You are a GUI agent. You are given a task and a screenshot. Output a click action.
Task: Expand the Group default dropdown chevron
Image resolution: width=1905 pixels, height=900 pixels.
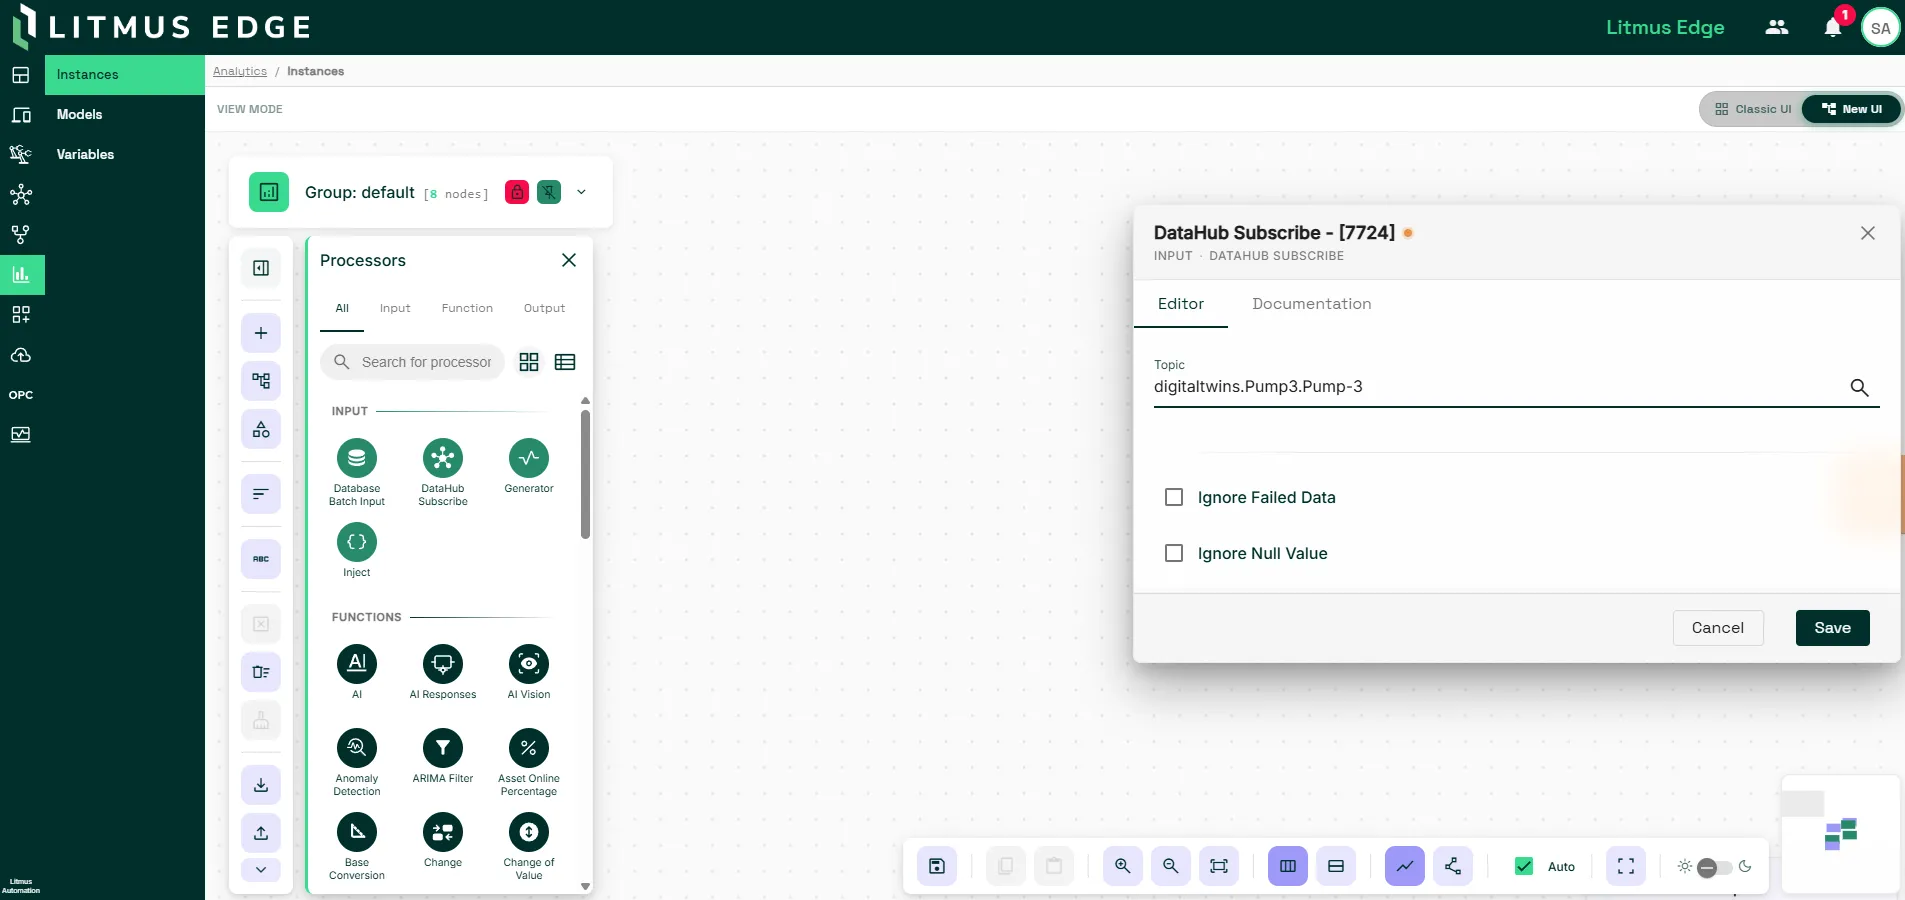coord(581,192)
